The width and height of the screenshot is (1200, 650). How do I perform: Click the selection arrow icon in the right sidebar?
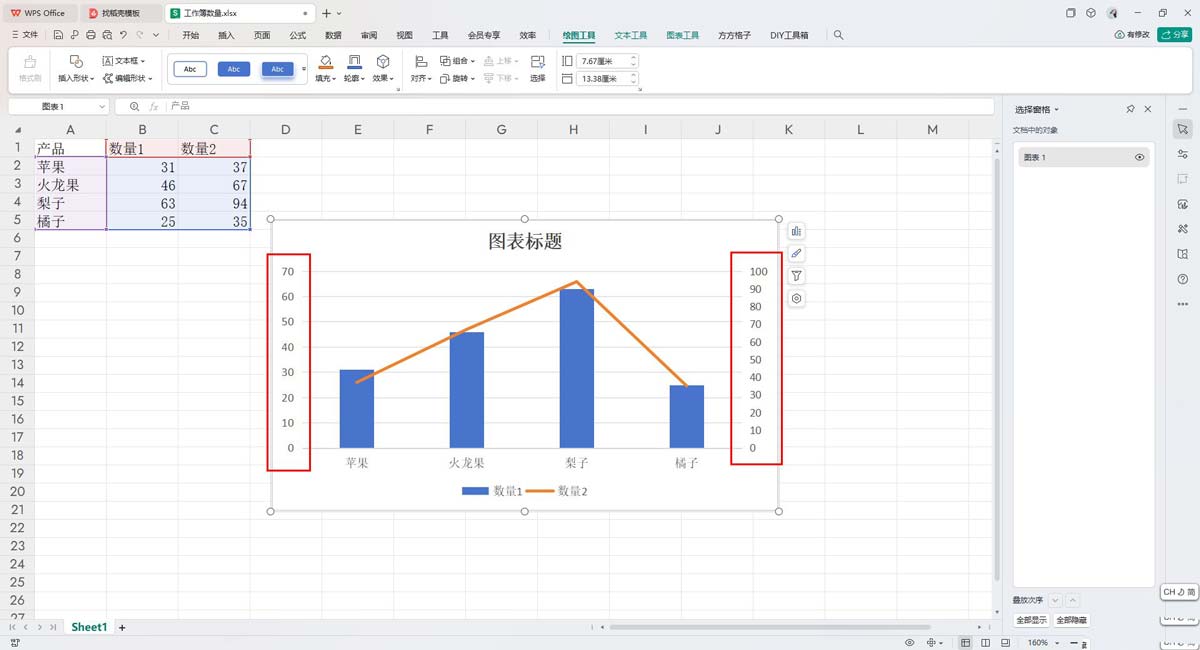1183,129
